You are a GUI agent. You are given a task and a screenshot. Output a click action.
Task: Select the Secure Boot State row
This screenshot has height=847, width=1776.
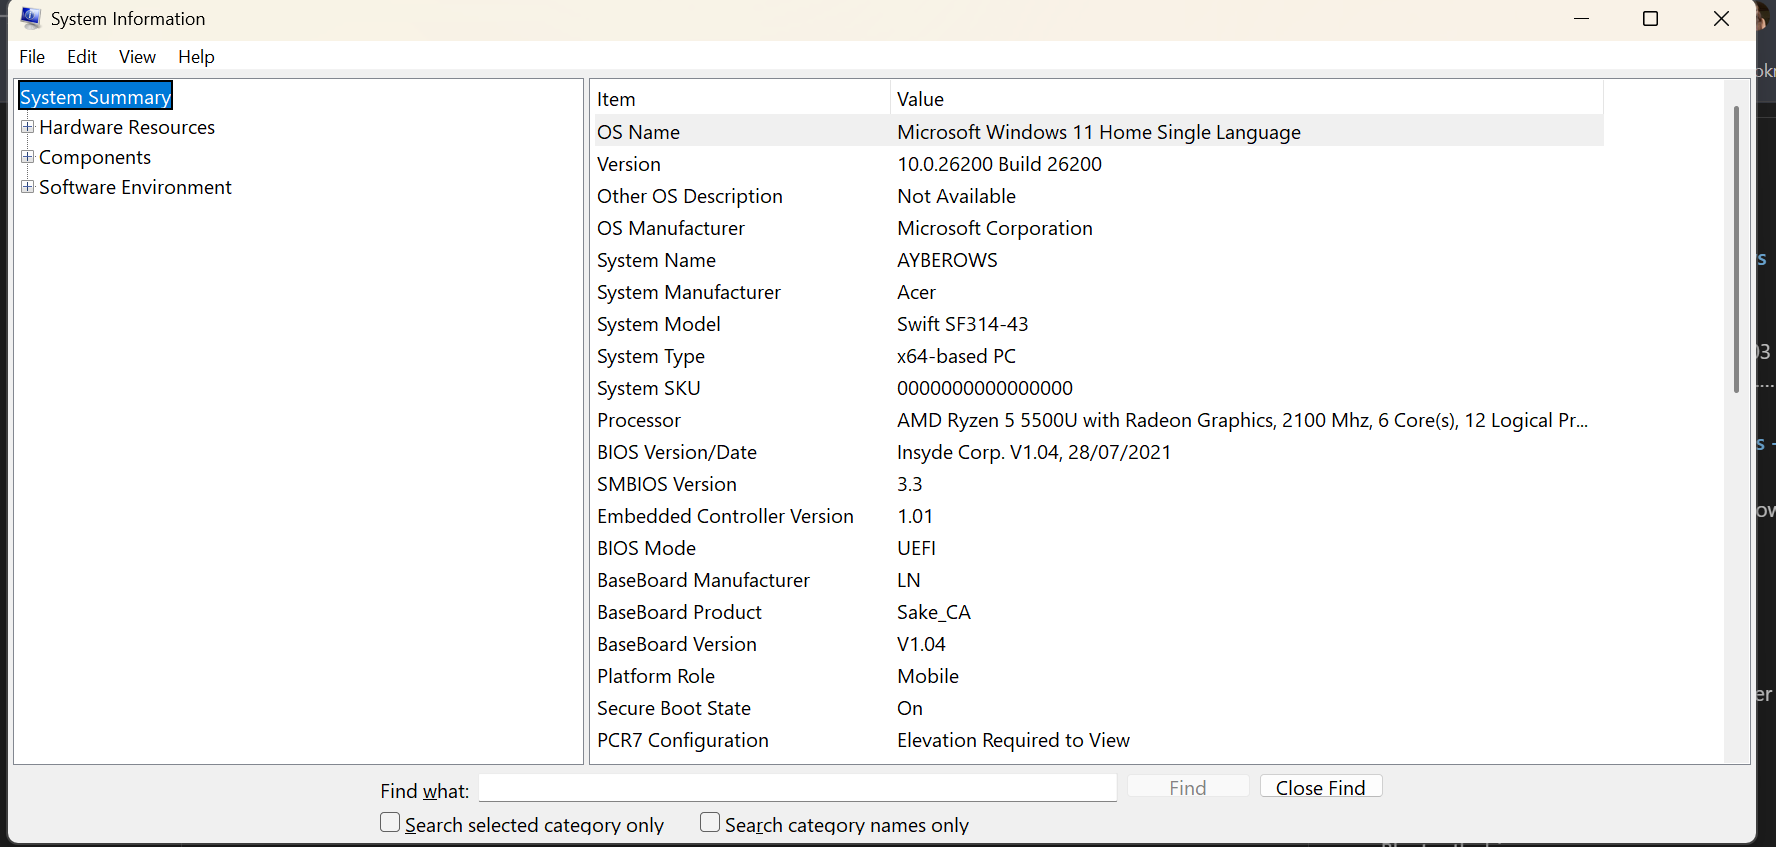tap(1098, 708)
